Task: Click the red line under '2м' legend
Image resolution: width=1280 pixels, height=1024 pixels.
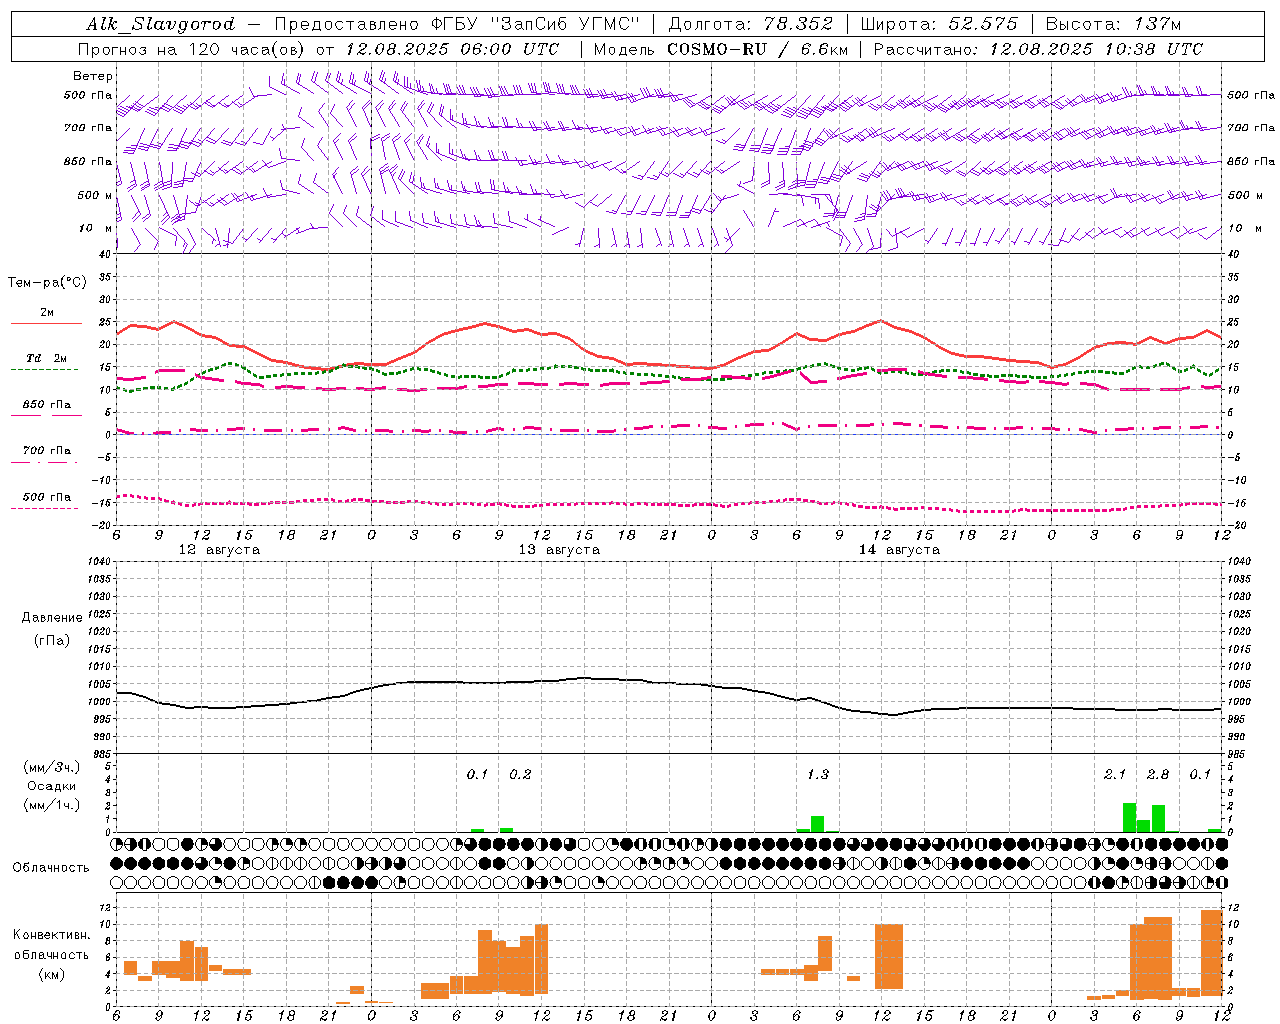Action: [46, 324]
